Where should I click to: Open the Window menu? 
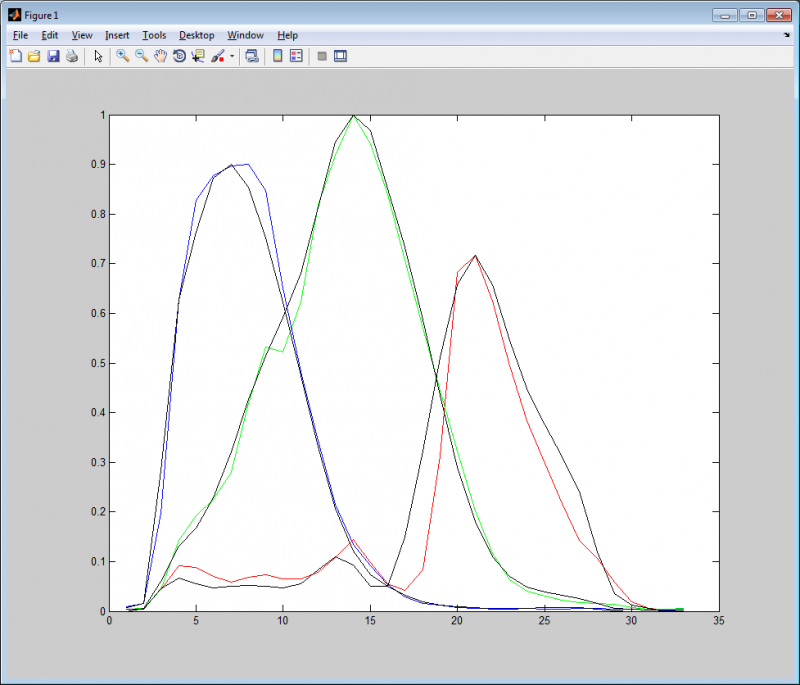point(245,35)
